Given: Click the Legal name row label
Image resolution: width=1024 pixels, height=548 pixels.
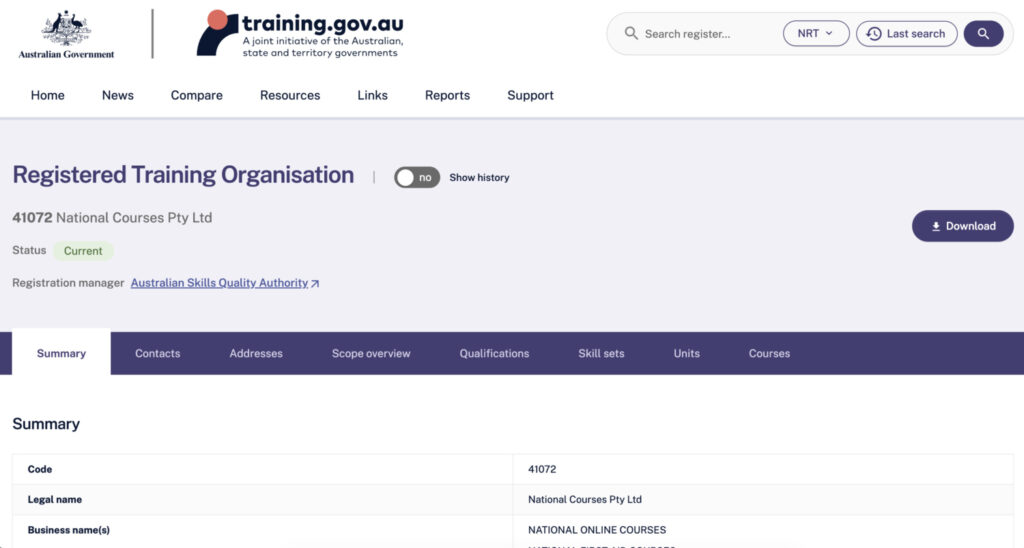Looking at the screenshot, I should pos(55,499).
